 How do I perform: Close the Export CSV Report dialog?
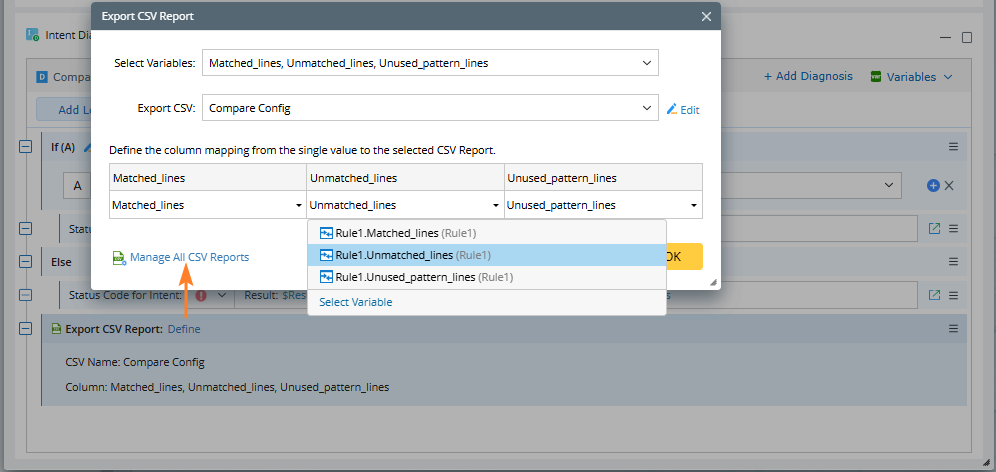(706, 16)
